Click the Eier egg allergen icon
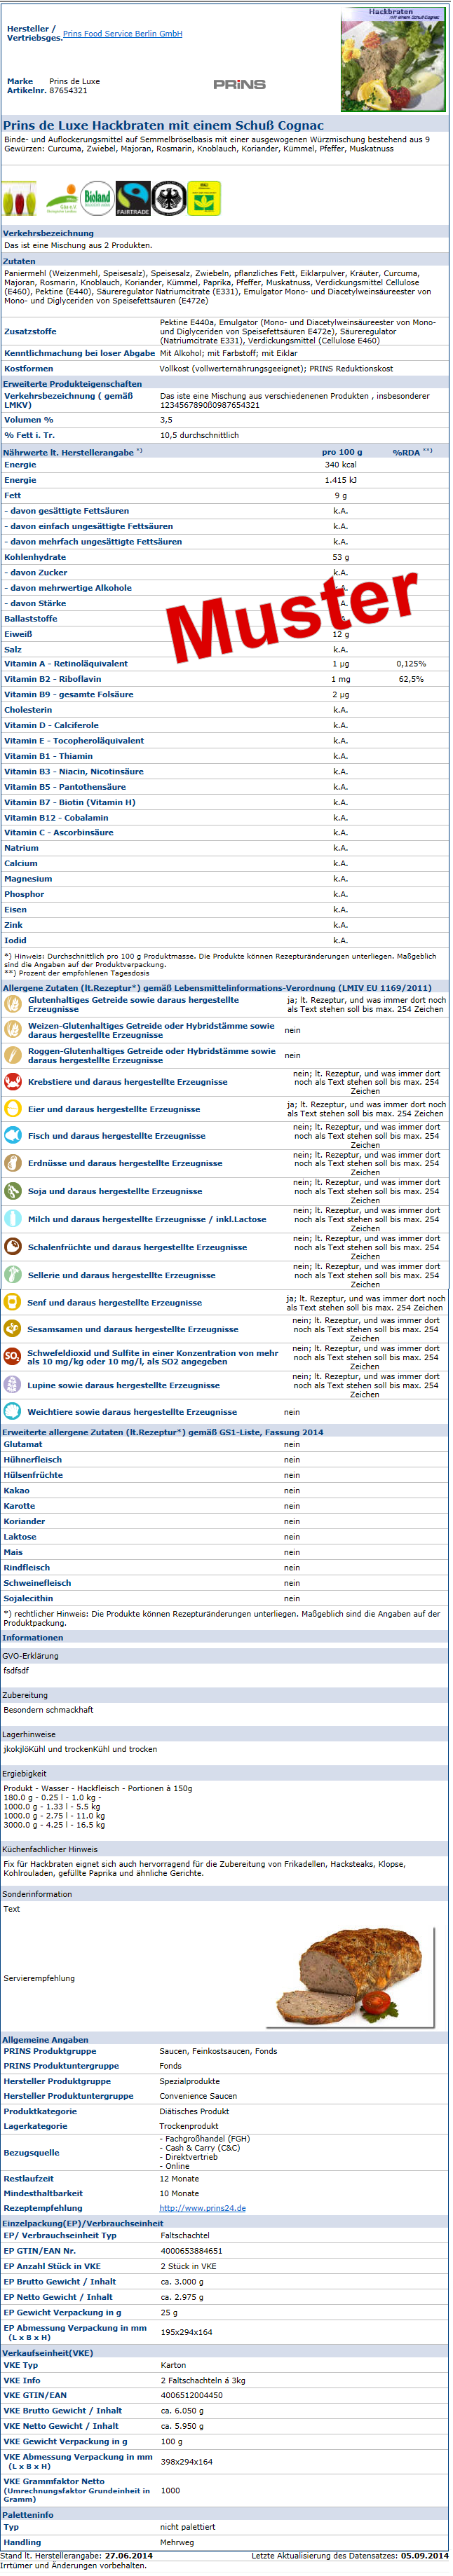This screenshot has height=2576, width=453. click(x=13, y=1108)
